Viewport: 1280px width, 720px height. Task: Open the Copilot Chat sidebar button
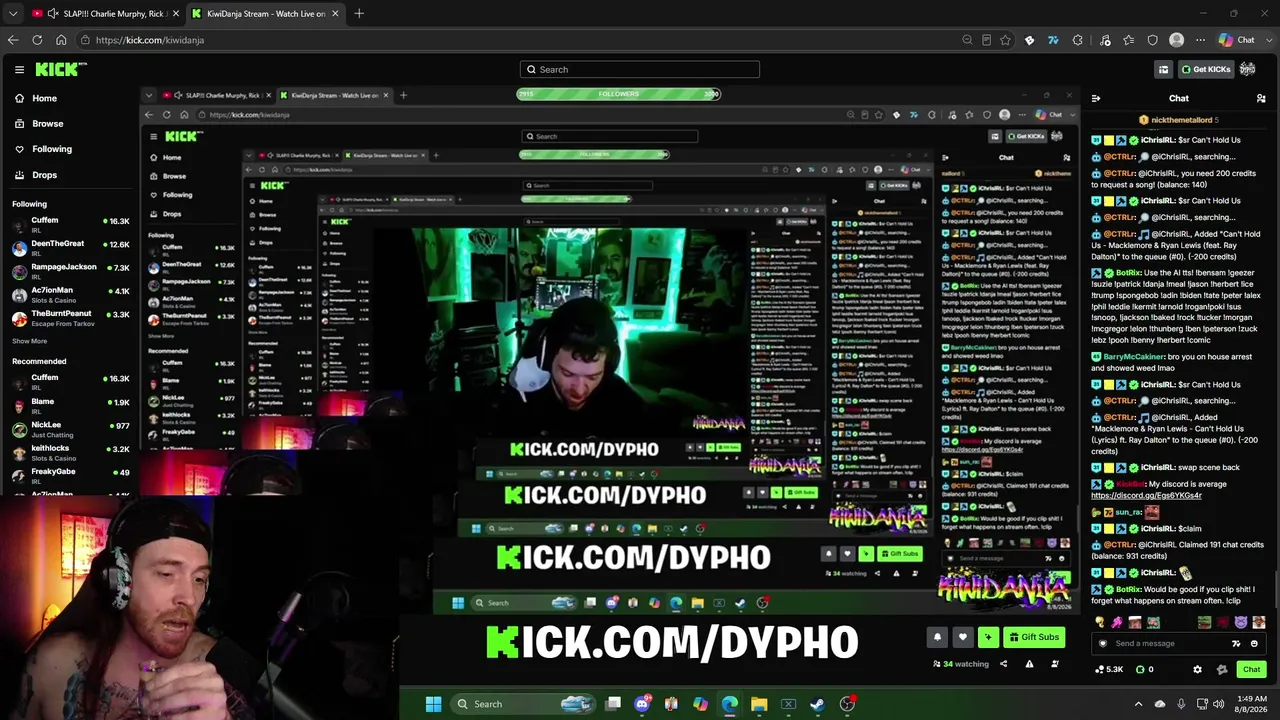coord(1236,40)
